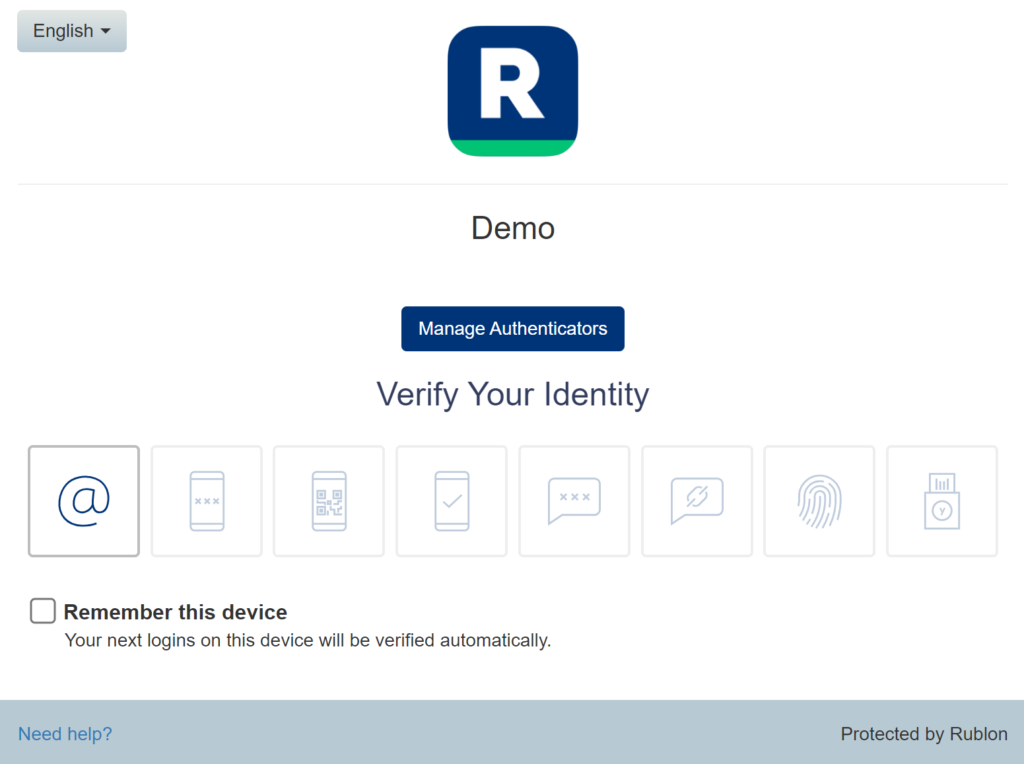Viewport: 1024px width, 764px height.
Task: Choose the YubiKey security key icon
Action: pos(942,501)
